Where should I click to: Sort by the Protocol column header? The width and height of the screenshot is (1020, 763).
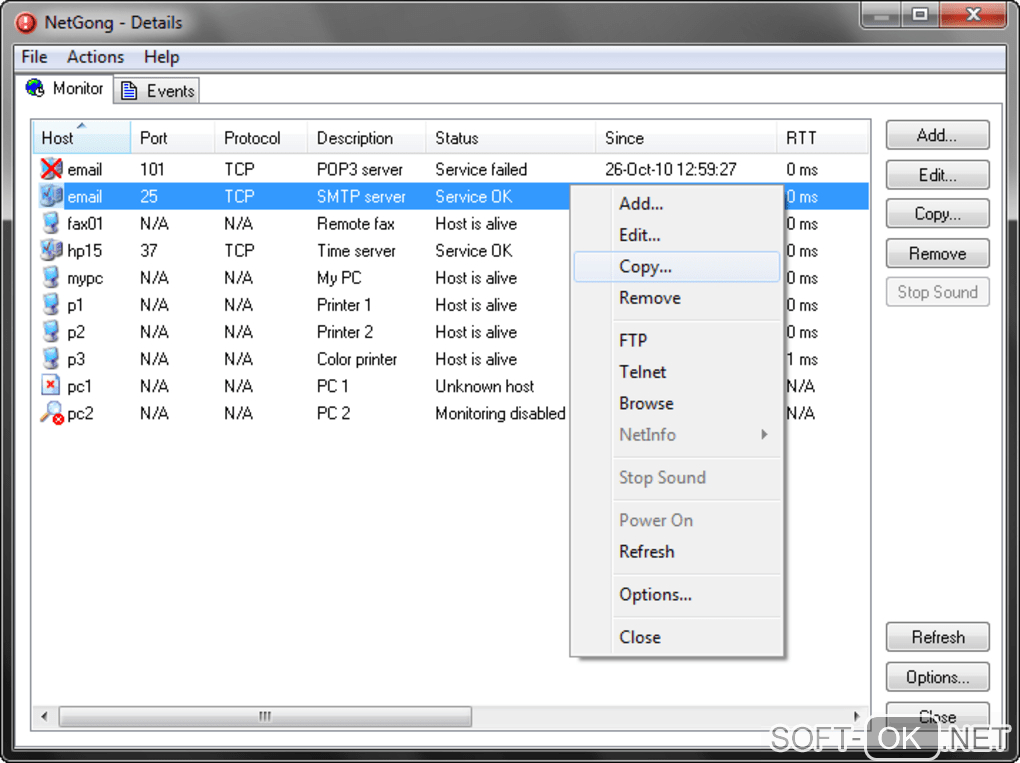click(x=261, y=138)
